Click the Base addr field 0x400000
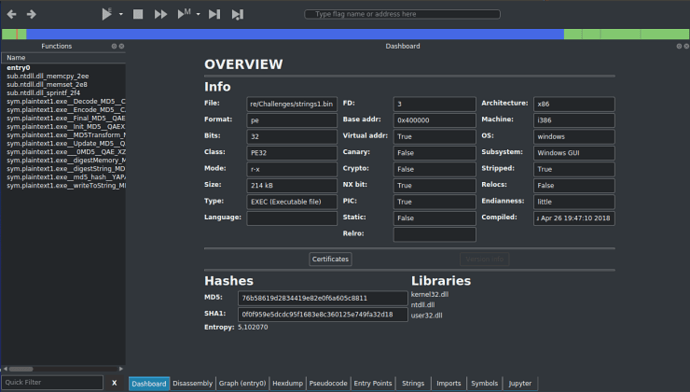Screen dimensions: 690x392 434,120
